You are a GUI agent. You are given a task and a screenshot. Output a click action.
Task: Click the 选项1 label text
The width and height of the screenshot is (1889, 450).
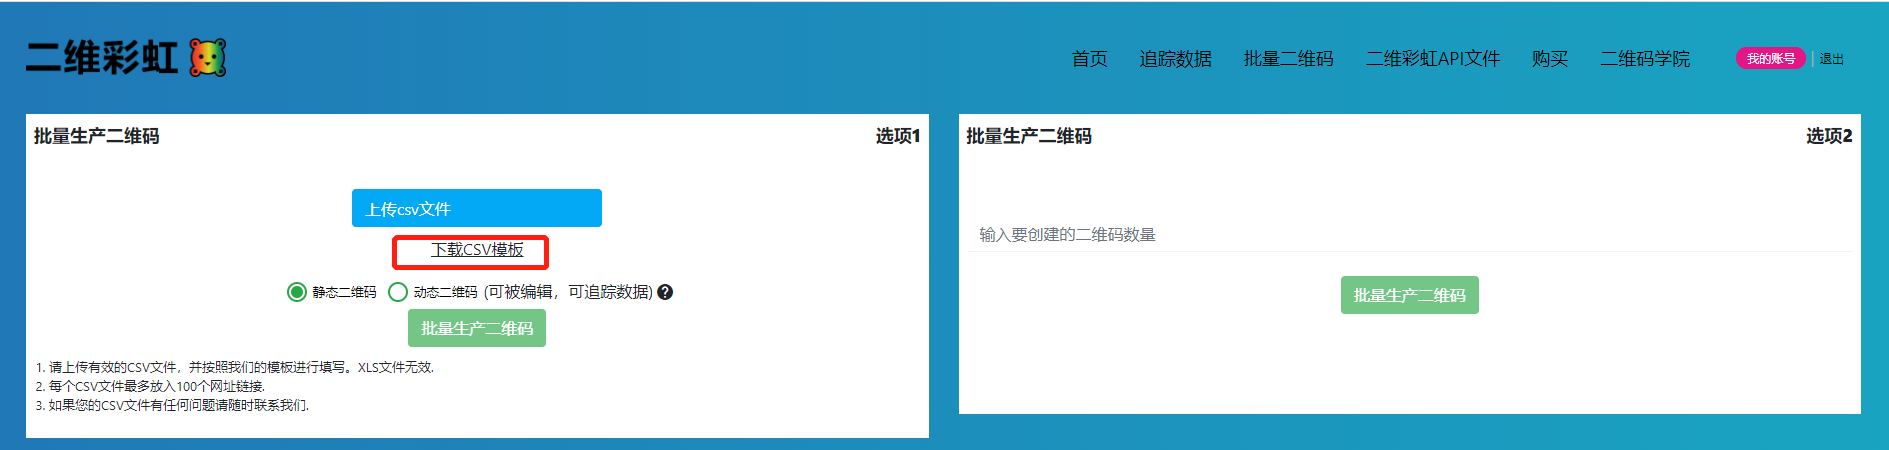tap(898, 136)
